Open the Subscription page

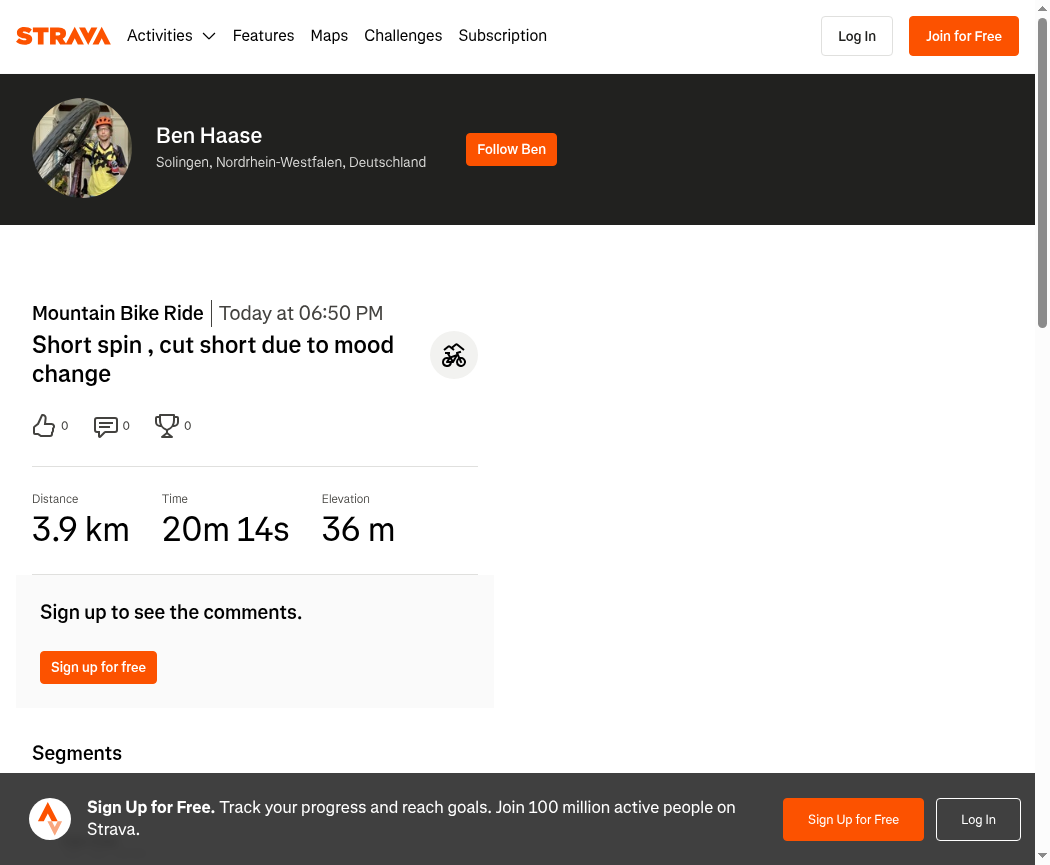[x=502, y=35]
